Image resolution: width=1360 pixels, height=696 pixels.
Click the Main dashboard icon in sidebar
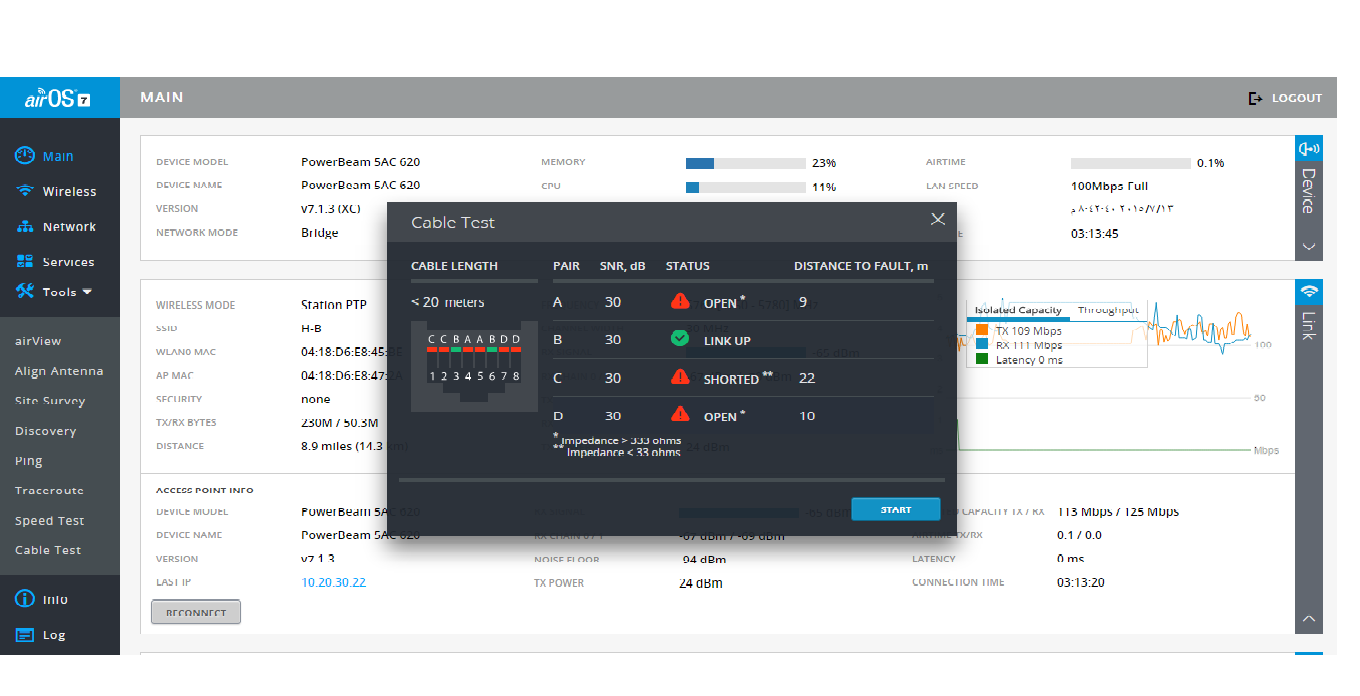[25, 156]
